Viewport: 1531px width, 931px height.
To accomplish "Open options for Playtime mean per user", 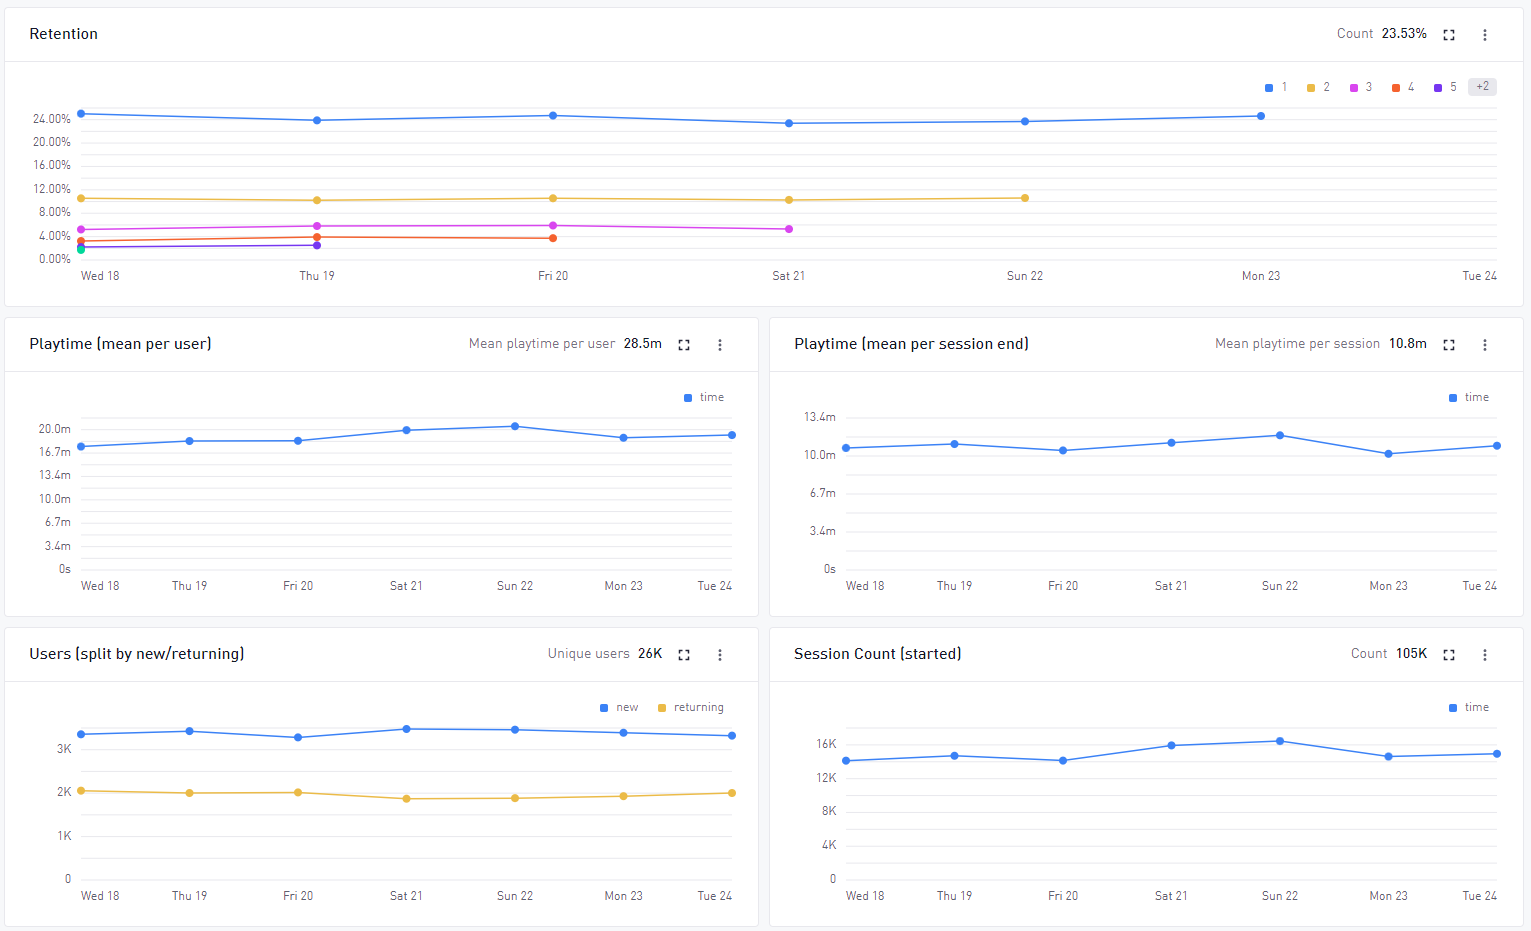I will (x=720, y=345).
